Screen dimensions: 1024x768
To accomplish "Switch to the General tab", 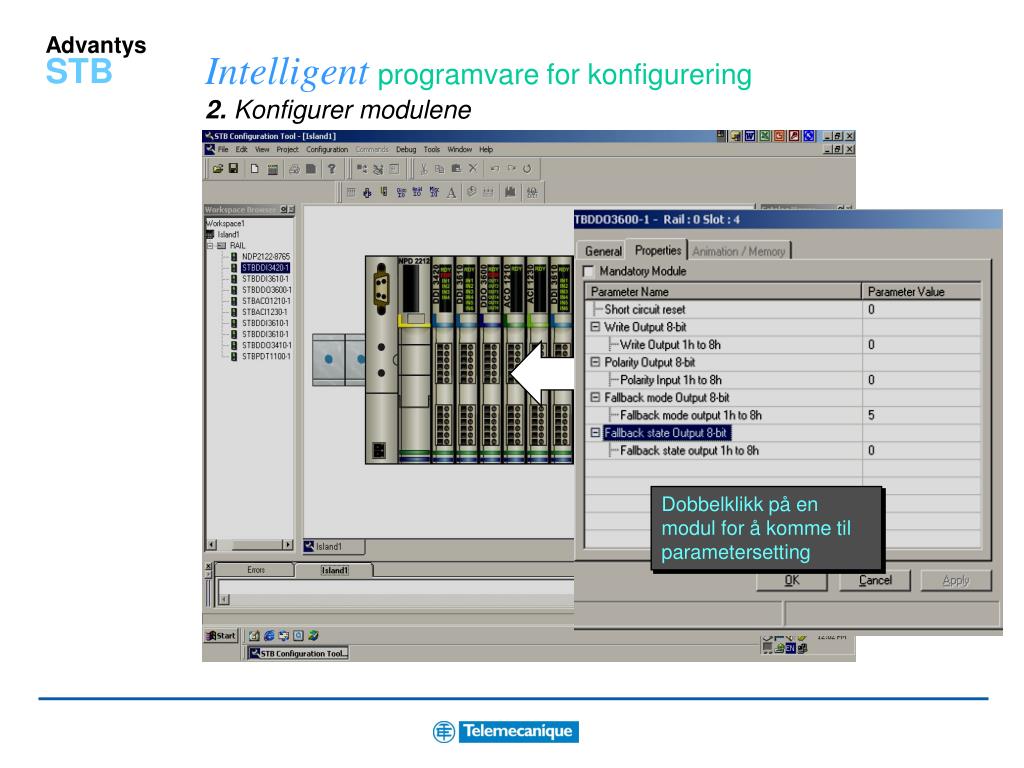I will [x=603, y=251].
